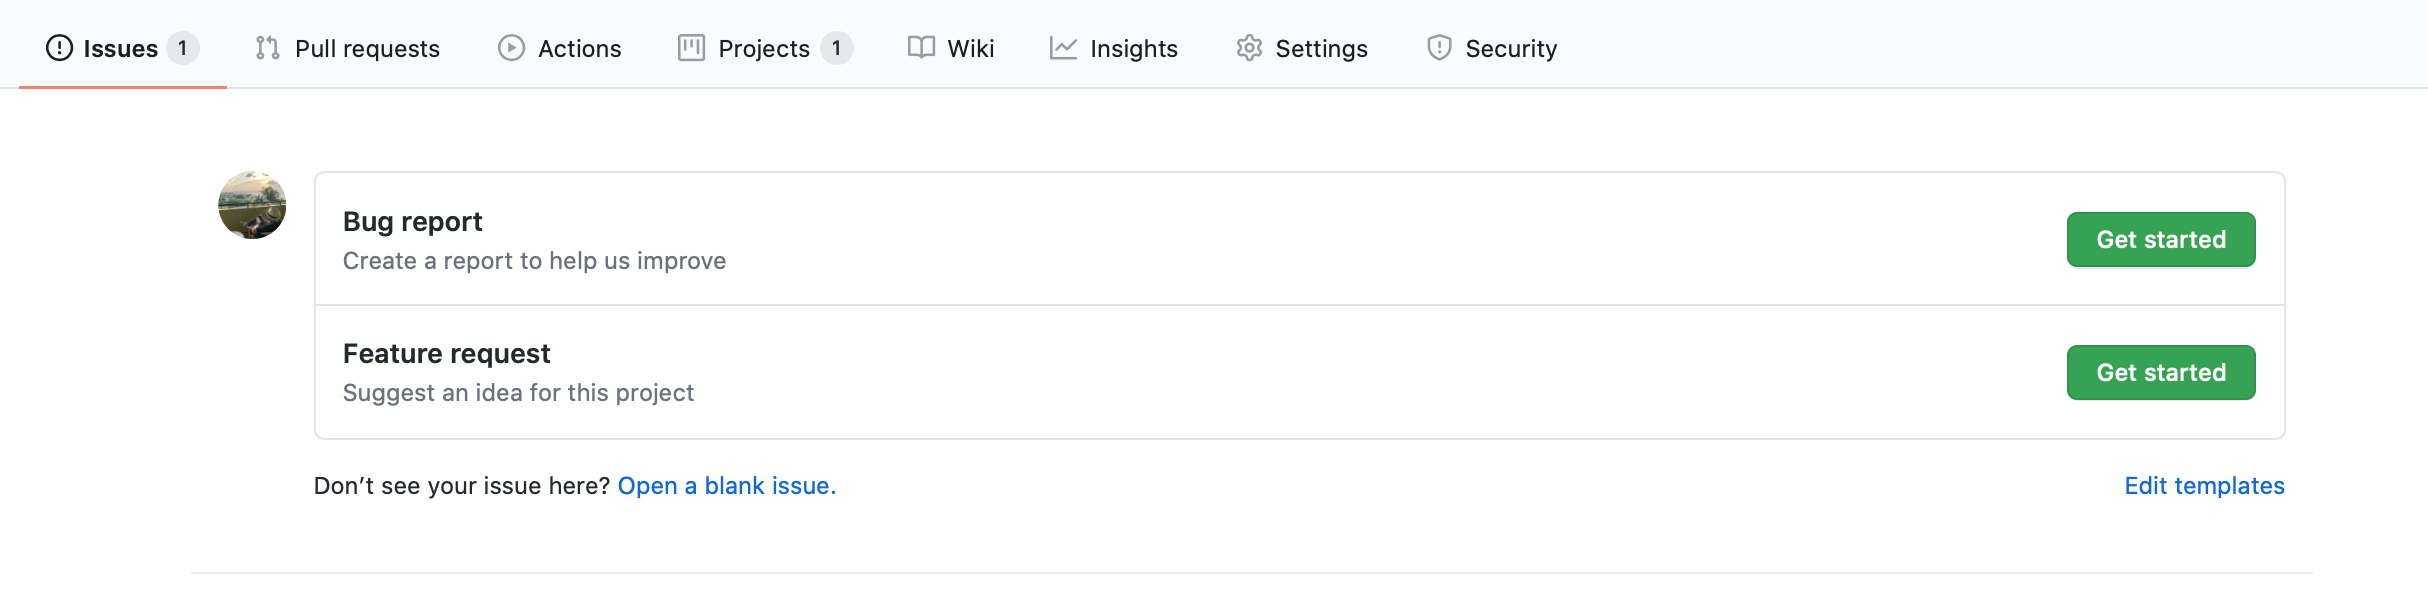Click the user avatar thumbnail
Viewport: 2428px width, 590px height.
click(252, 205)
